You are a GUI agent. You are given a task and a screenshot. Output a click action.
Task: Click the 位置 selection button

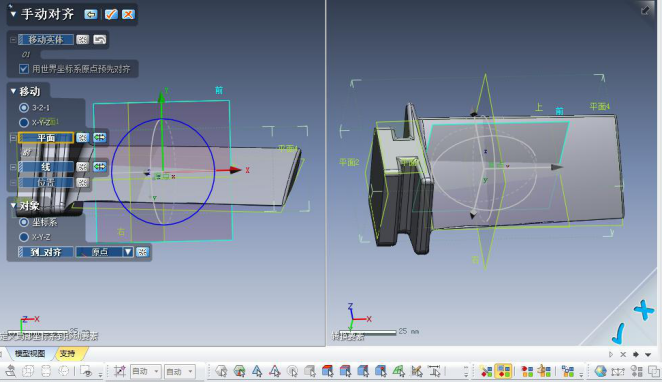46,183
